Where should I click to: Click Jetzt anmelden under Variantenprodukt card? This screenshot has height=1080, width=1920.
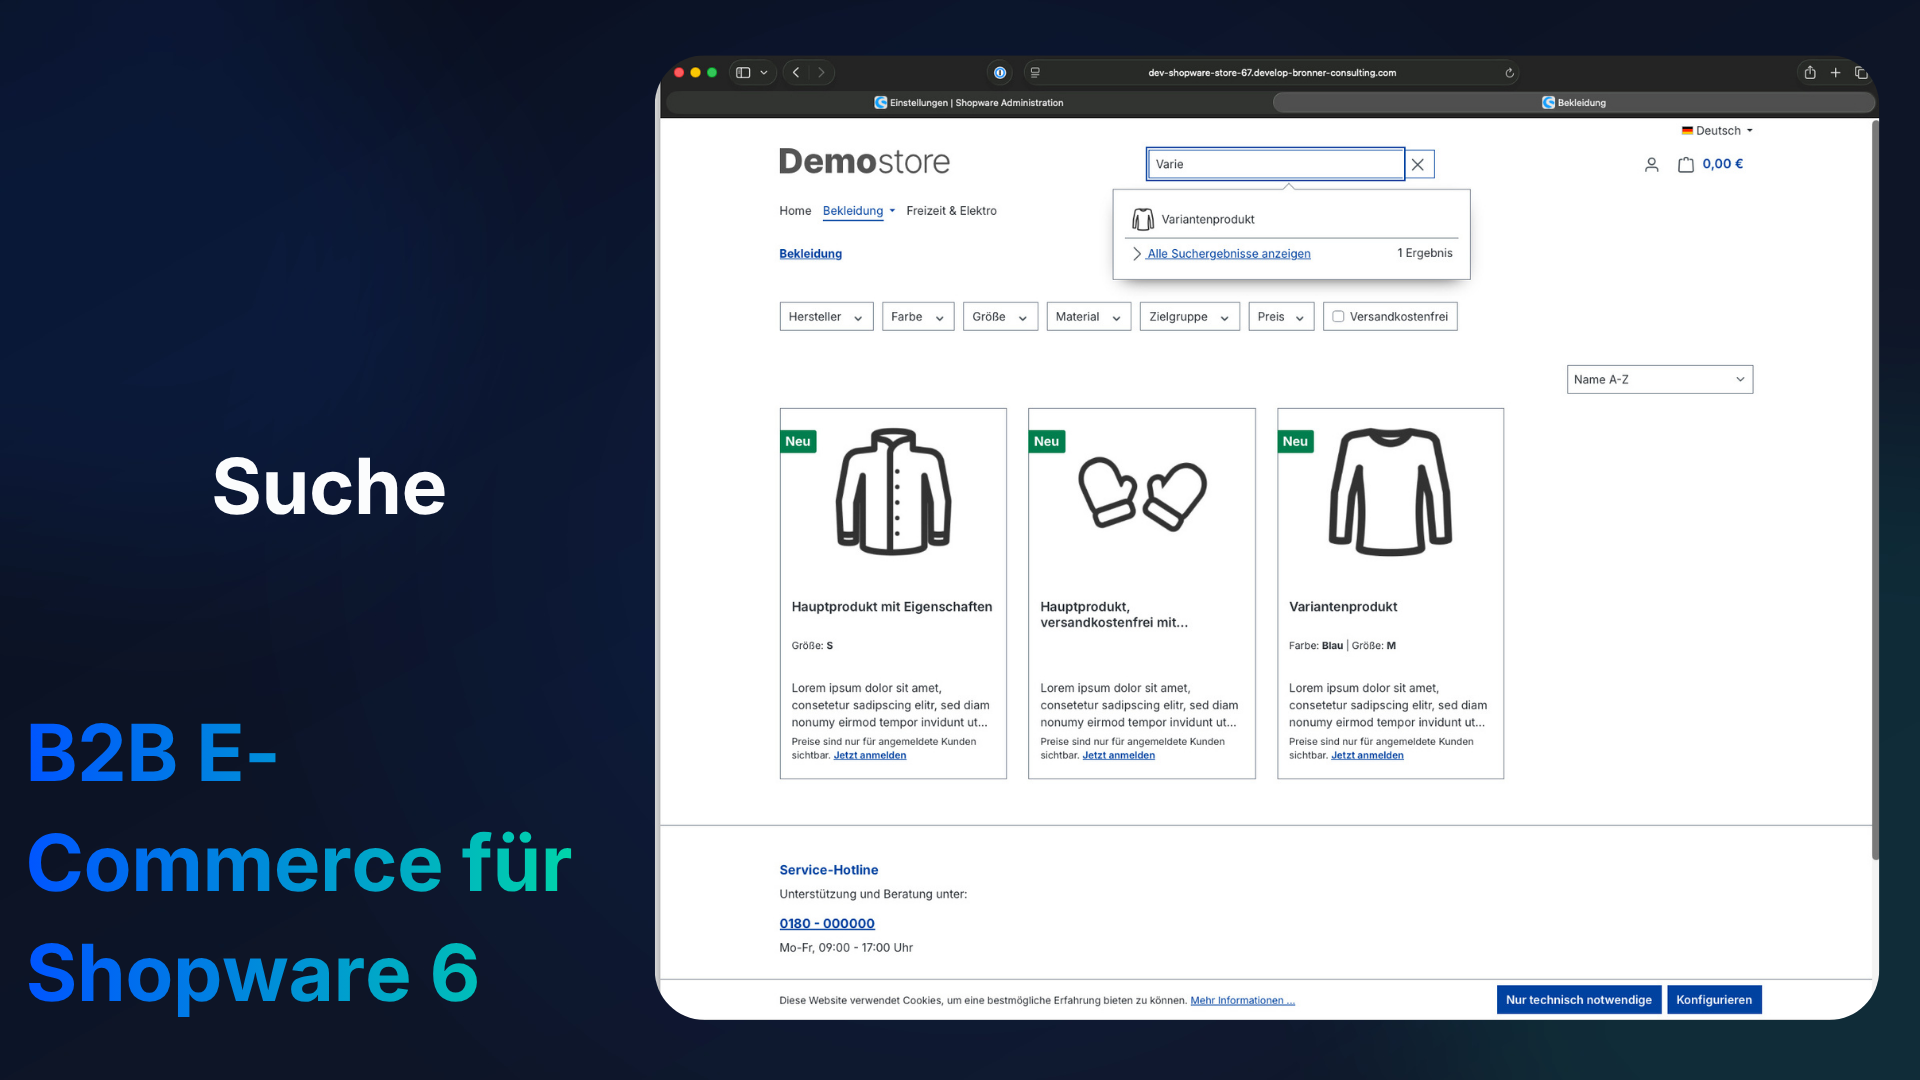pos(1367,756)
